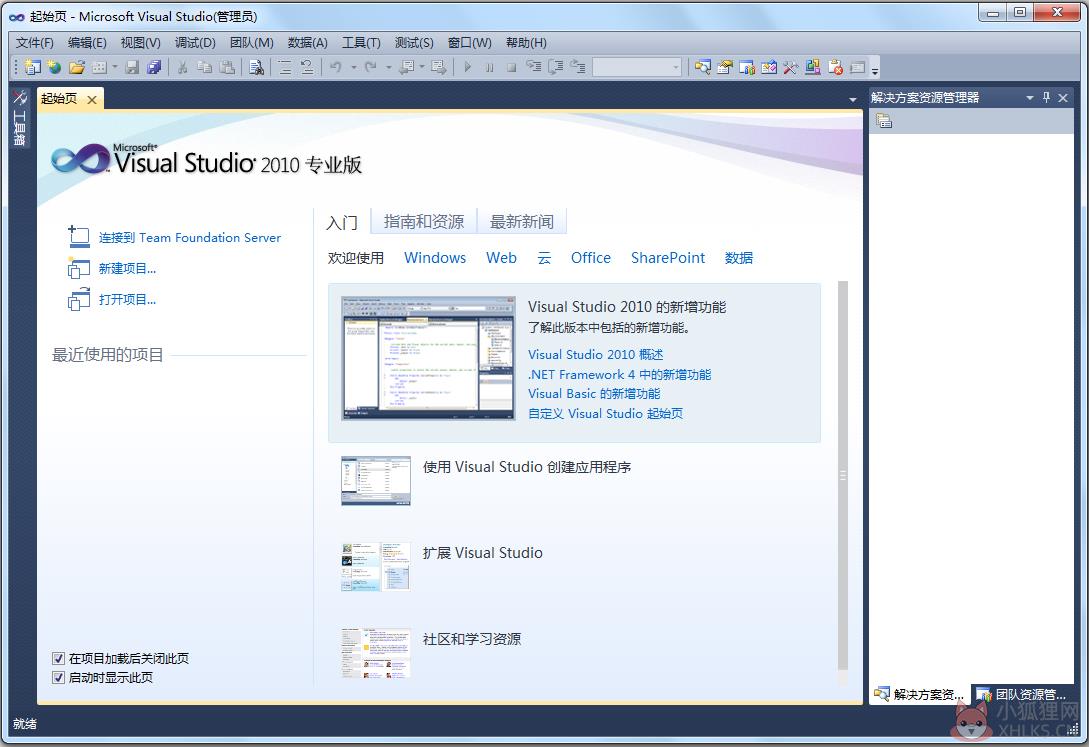Viewport: 1089px width, 747px height.
Task: Click the Step Out debug icon
Action: pyautogui.click(x=578, y=67)
